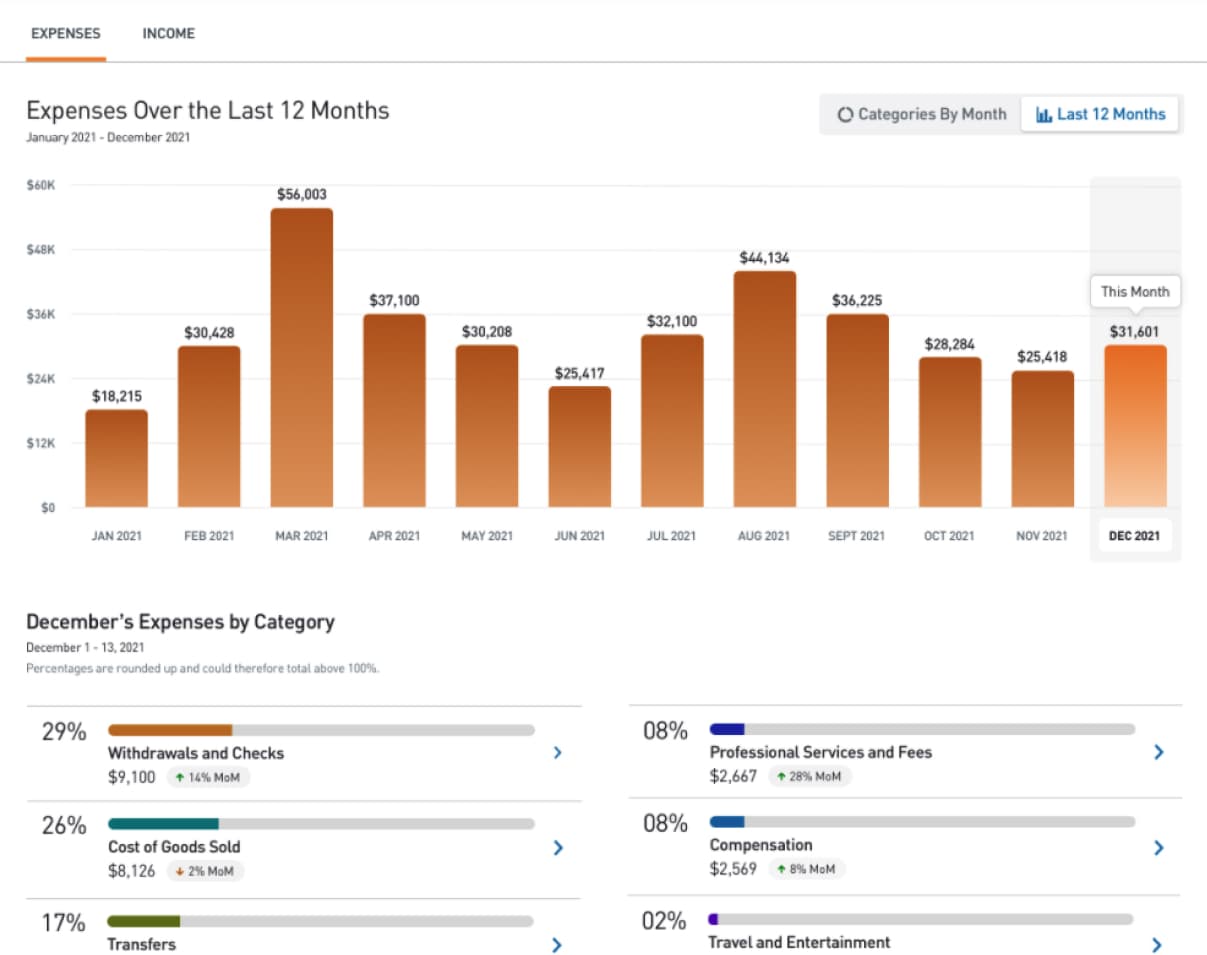Click the 28% MoM badge
Screen dimensions: 1207x955
coord(809,776)
